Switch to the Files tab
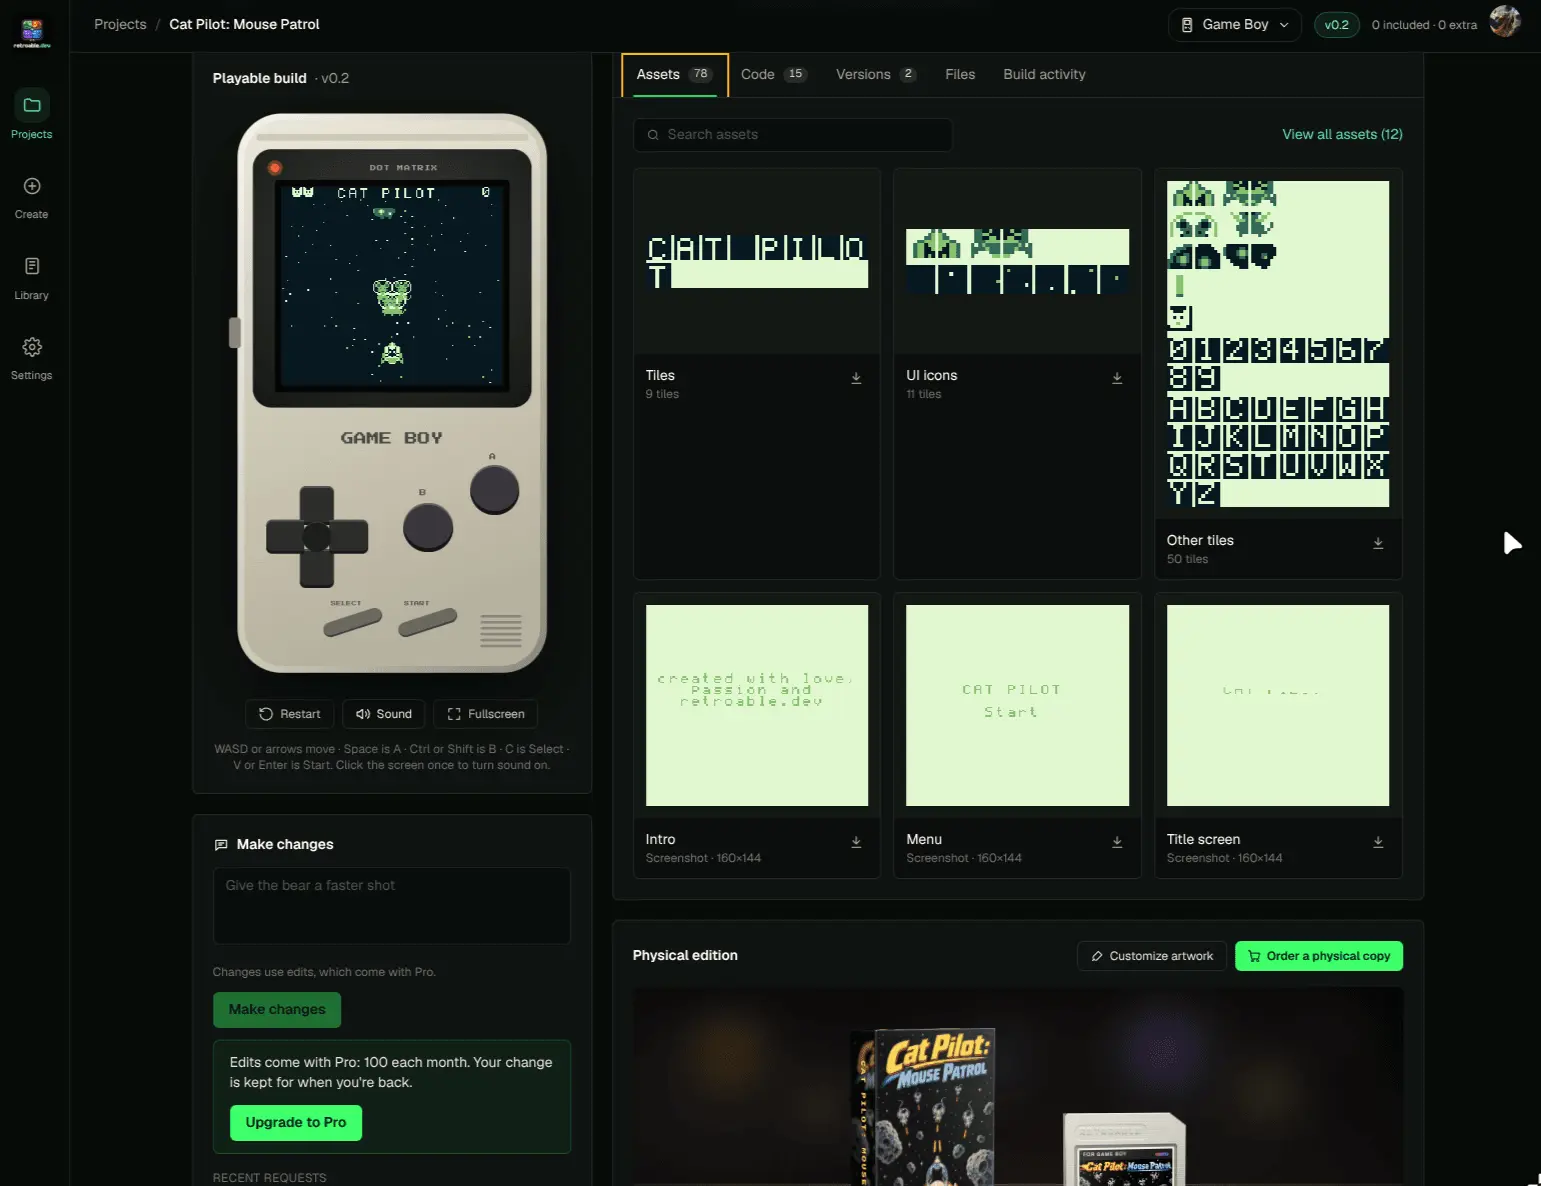The image size is (1541, 1186). pos(960,75)
